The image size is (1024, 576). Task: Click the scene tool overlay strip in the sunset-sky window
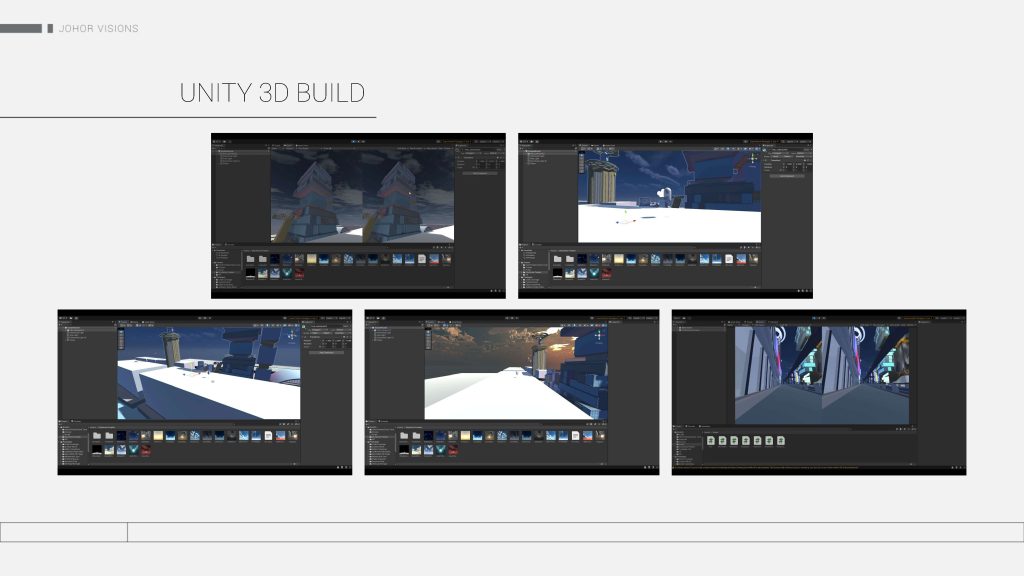click(x=429, y=337)
